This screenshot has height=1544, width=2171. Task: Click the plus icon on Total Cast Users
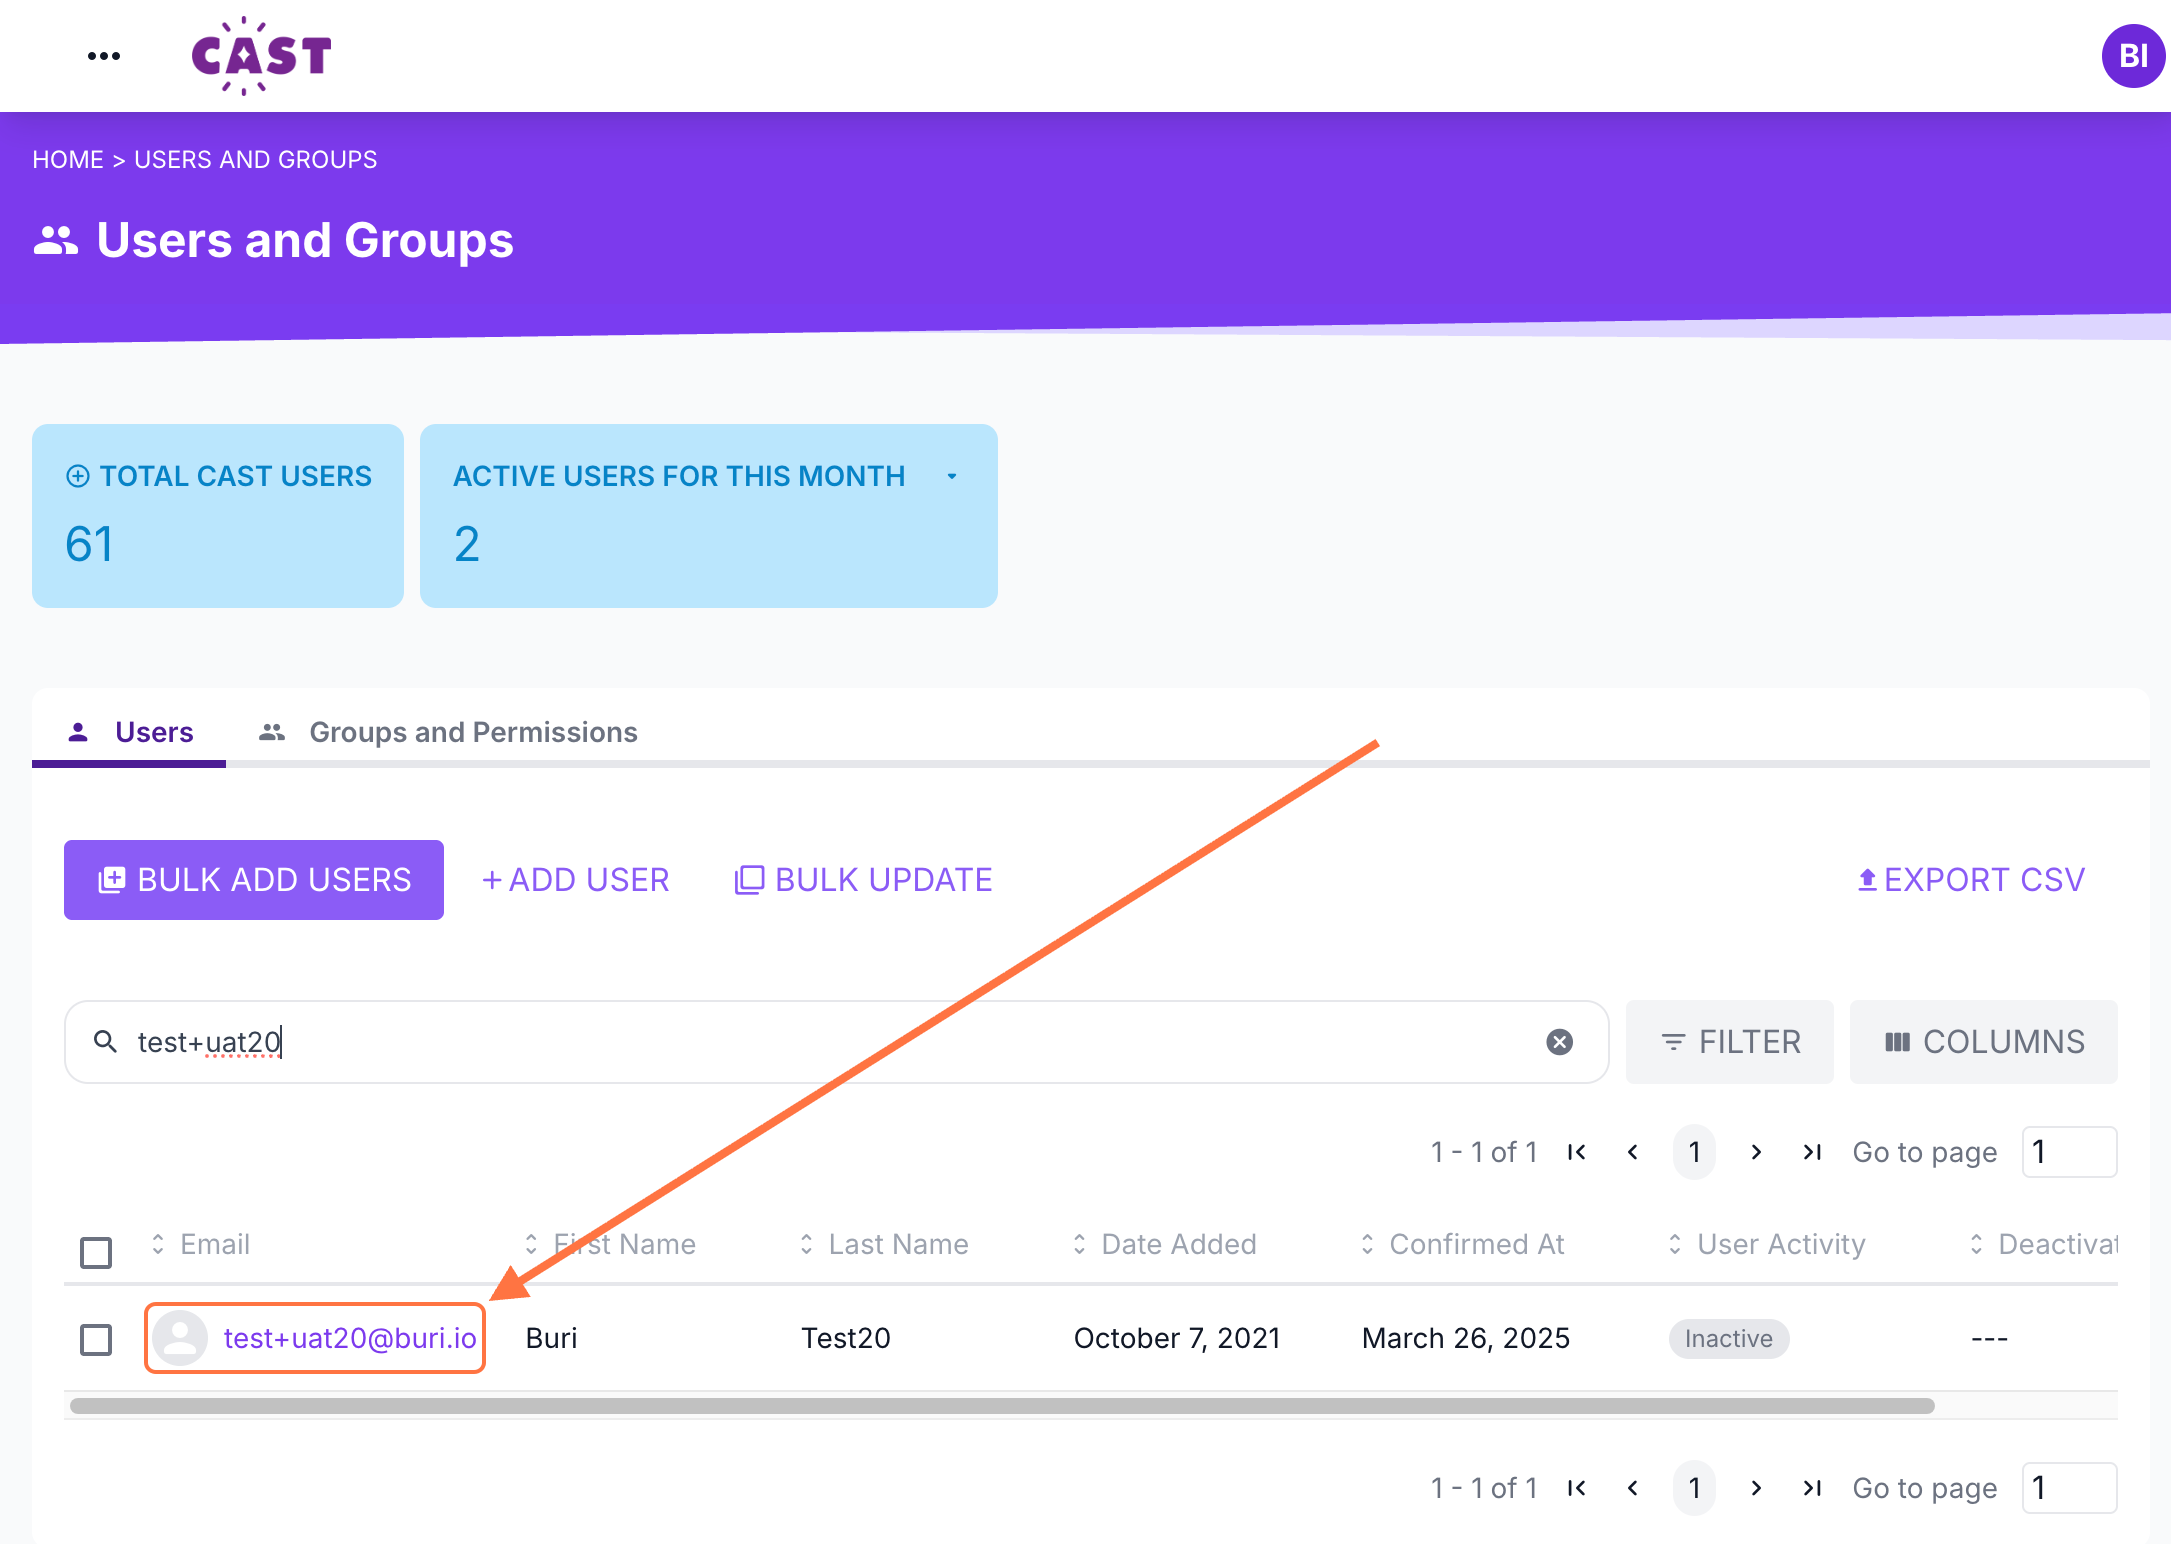click(78, 476)
